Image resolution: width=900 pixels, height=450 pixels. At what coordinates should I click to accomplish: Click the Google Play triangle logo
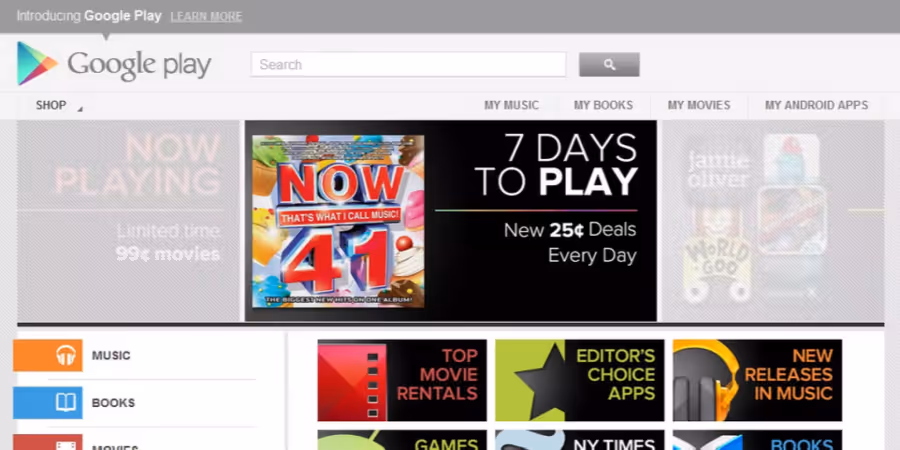click(37, 64)
